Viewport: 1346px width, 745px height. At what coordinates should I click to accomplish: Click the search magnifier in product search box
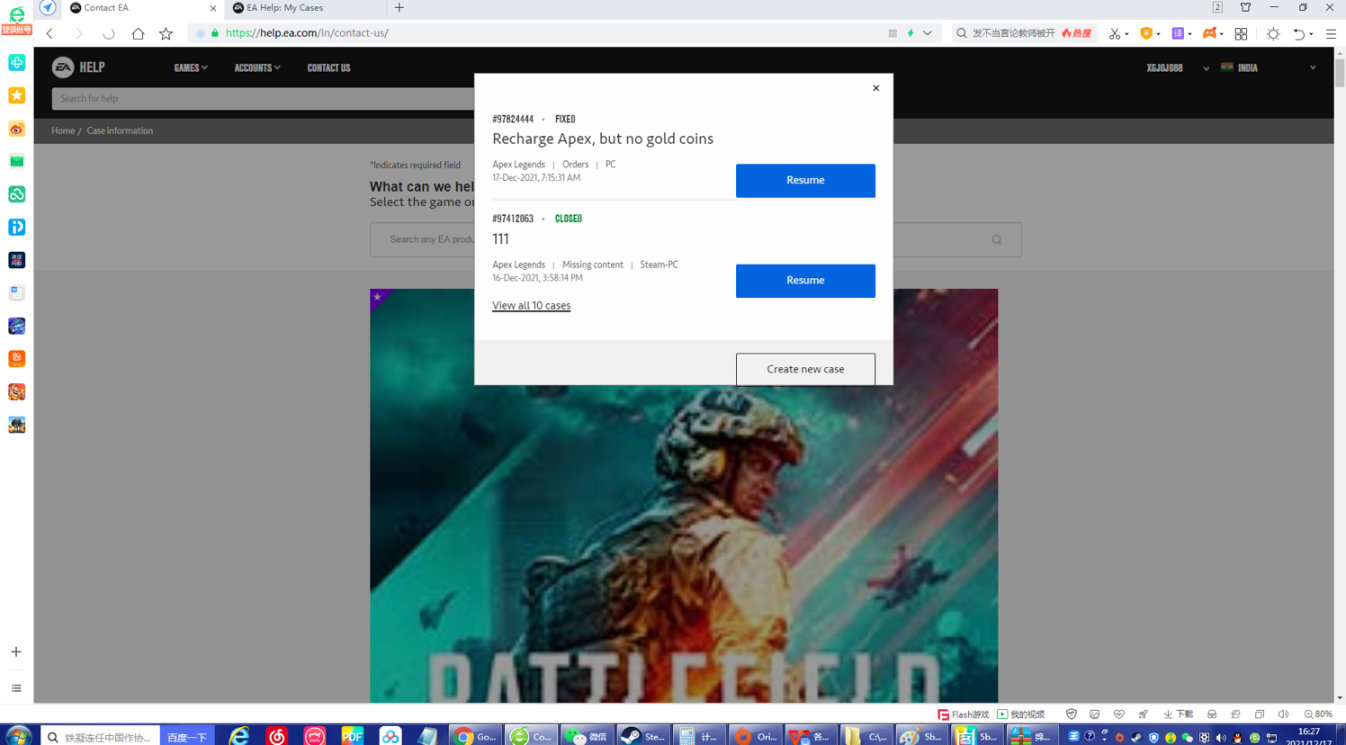coord(996,240)
